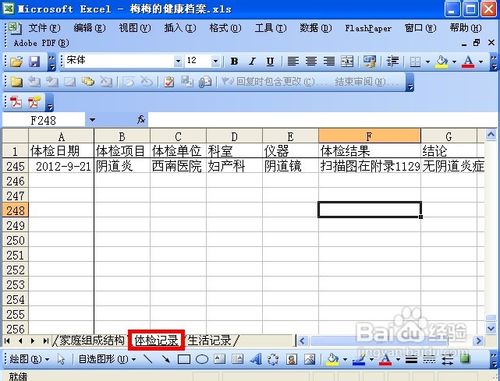Insert Picture from file icon
Image resolution: width=500 pixels, height=381 pixels.
coord(310,359)
